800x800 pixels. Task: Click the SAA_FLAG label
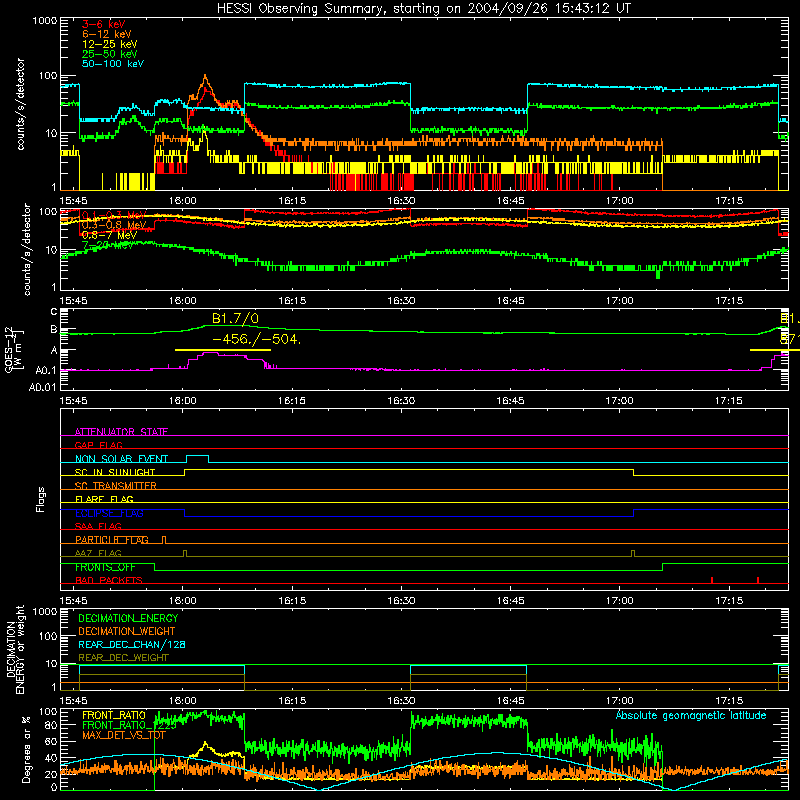(x=98, y=526)
